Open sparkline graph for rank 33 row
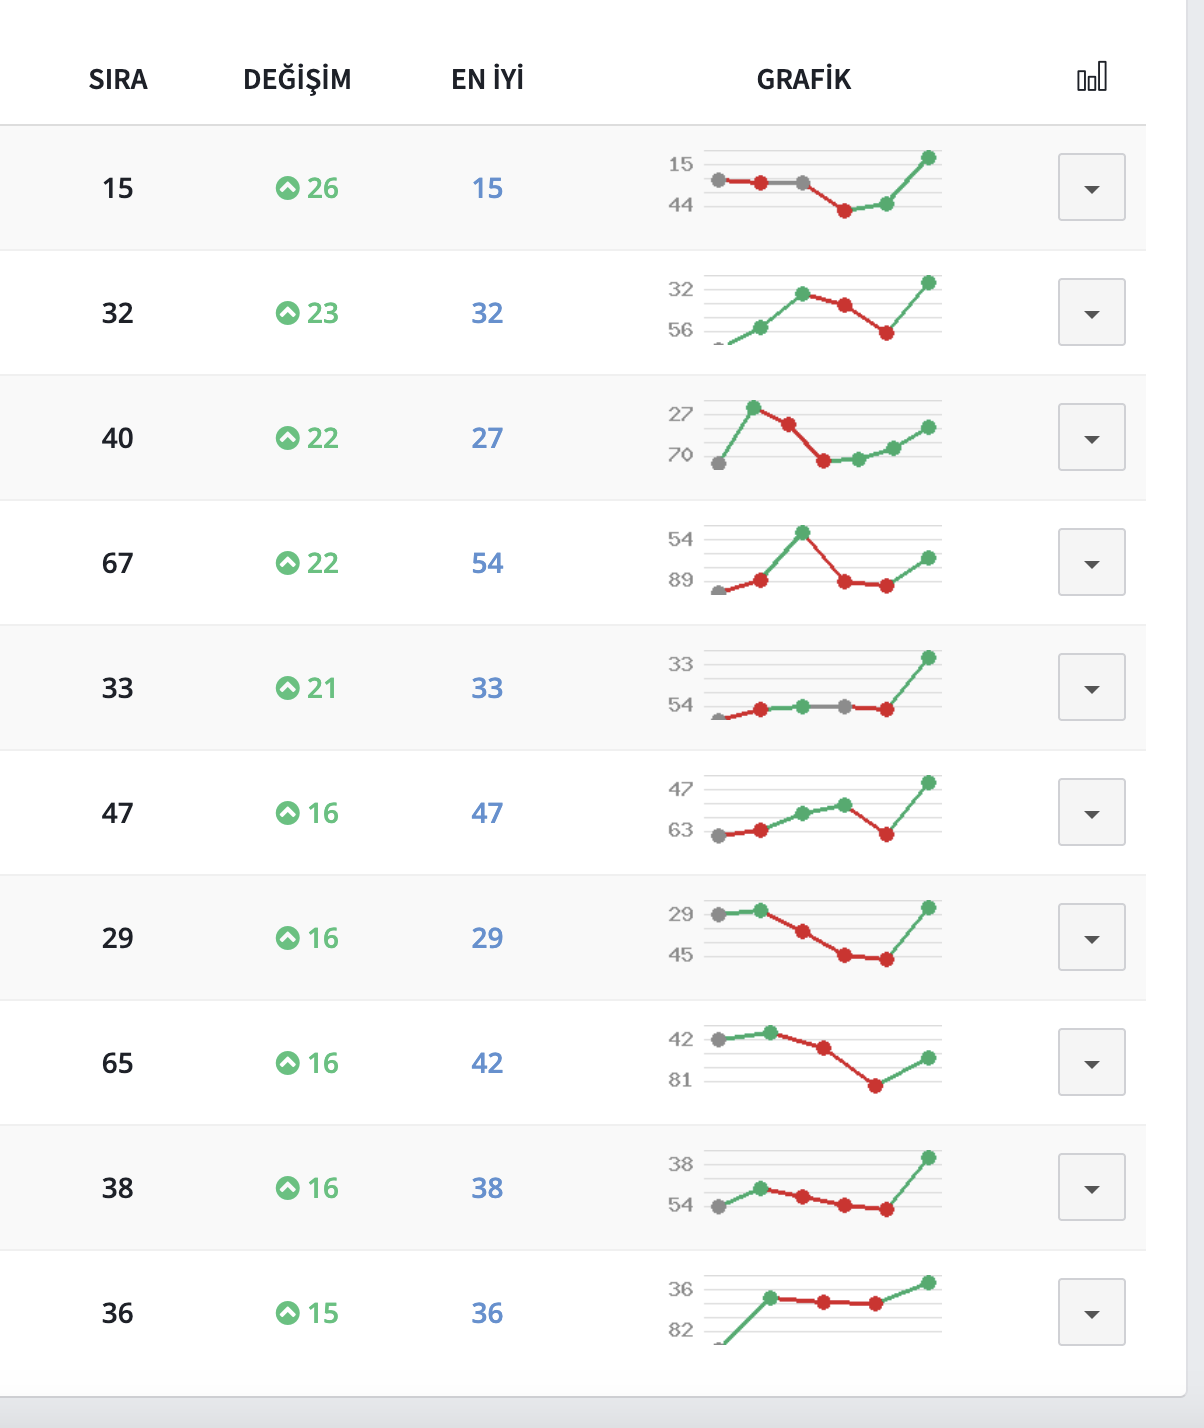Screen dimensions: 1204x1428 click(x=805, y=686)
